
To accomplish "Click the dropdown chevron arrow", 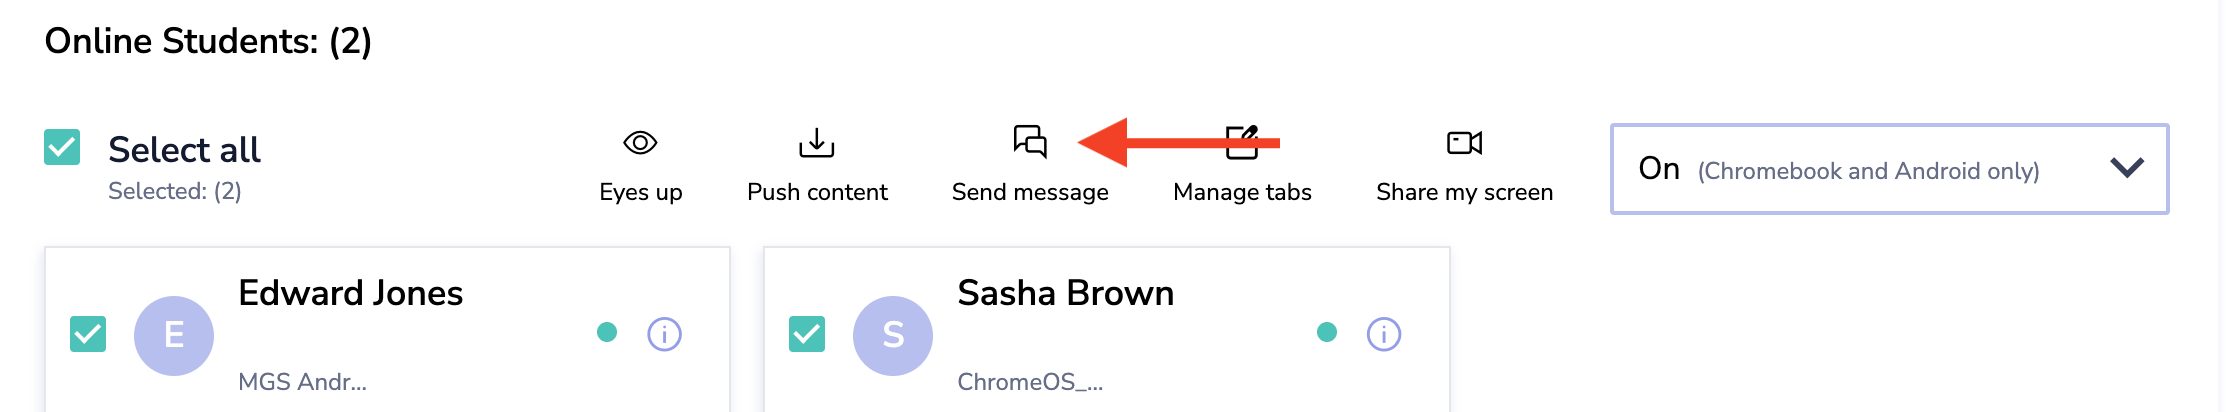I will pos(2127,168).
